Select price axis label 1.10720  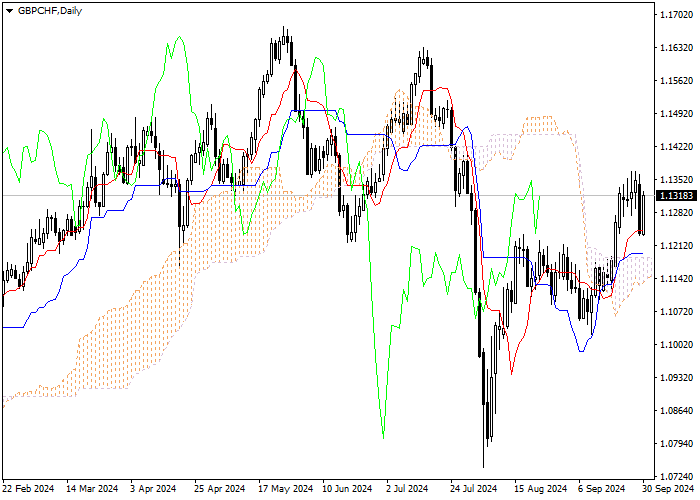tap(676, 312)
